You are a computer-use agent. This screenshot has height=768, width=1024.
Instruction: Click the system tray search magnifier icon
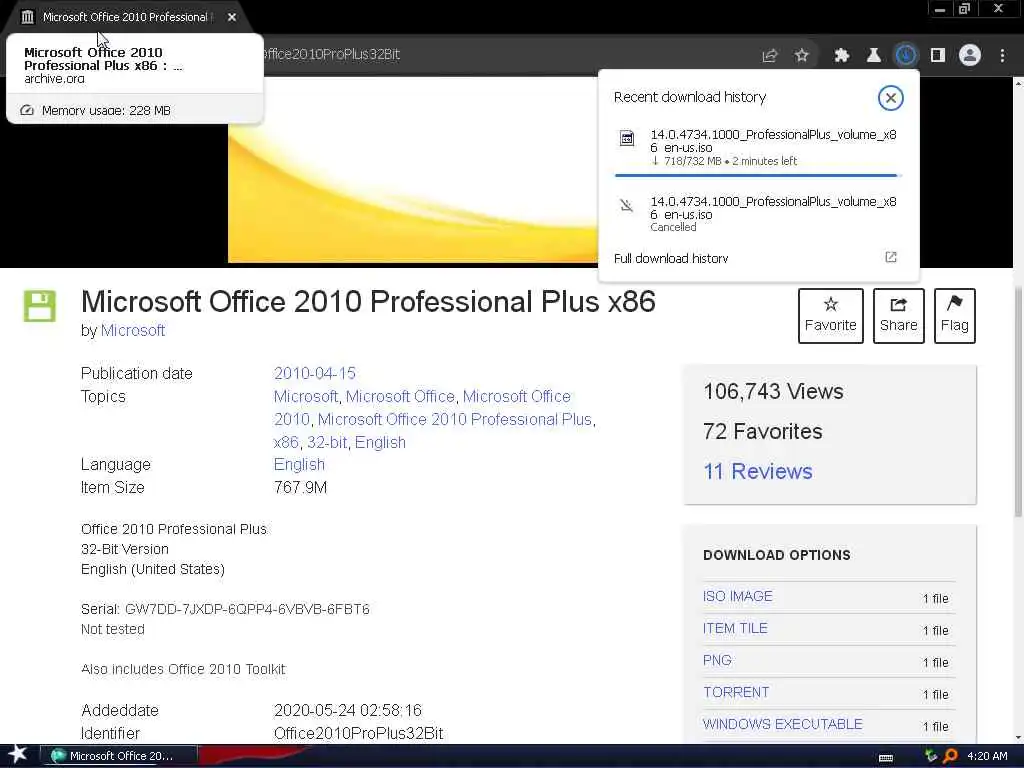pos(951,756)
